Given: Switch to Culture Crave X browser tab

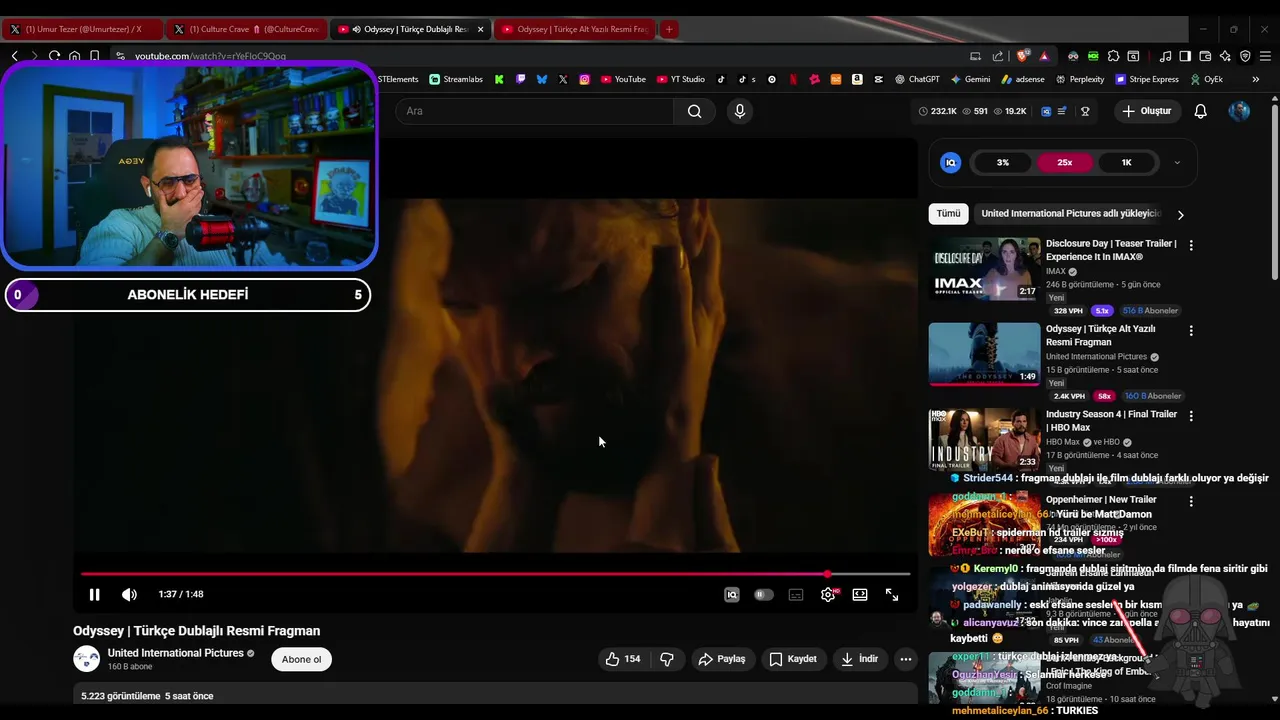Looking at the screenshot, I should point(245,29).
